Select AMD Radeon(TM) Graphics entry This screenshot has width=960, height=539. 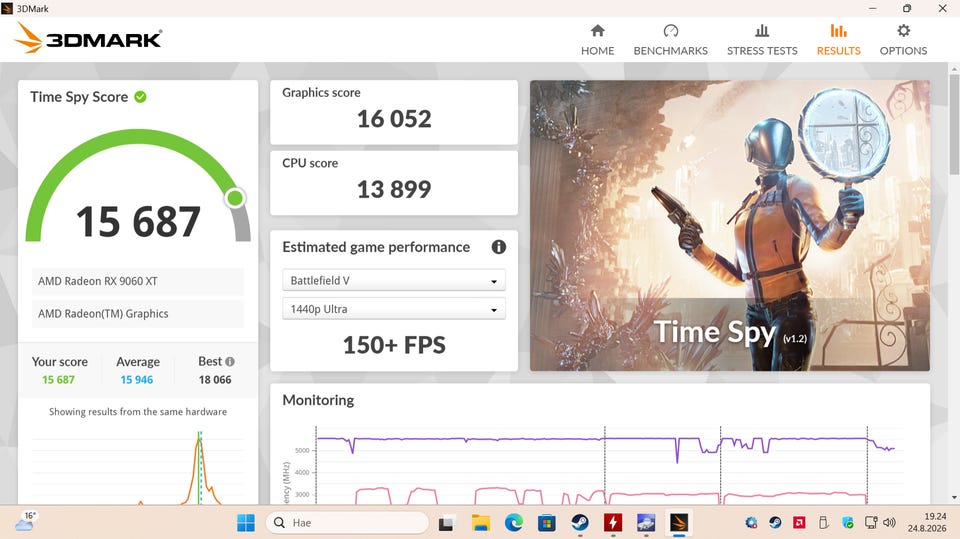click(137, 314)
